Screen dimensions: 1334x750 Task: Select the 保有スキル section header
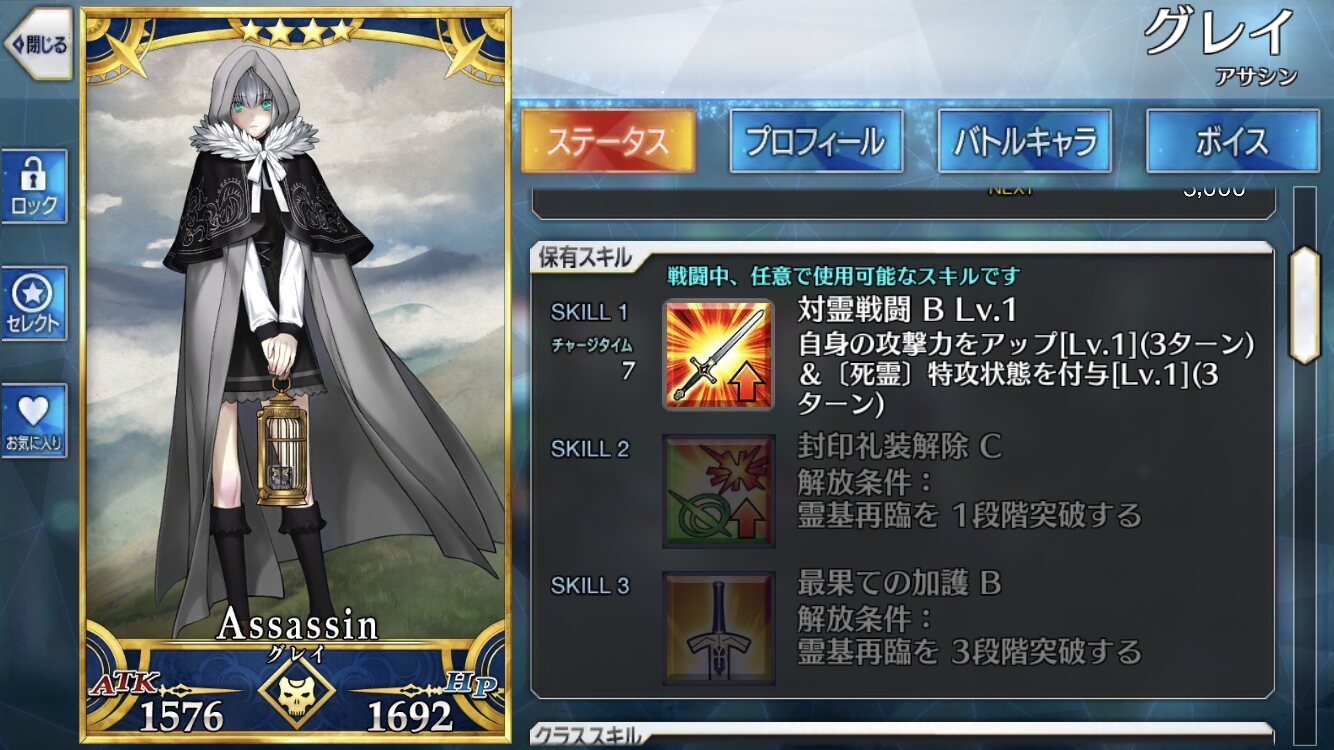(x=586, y=257)
